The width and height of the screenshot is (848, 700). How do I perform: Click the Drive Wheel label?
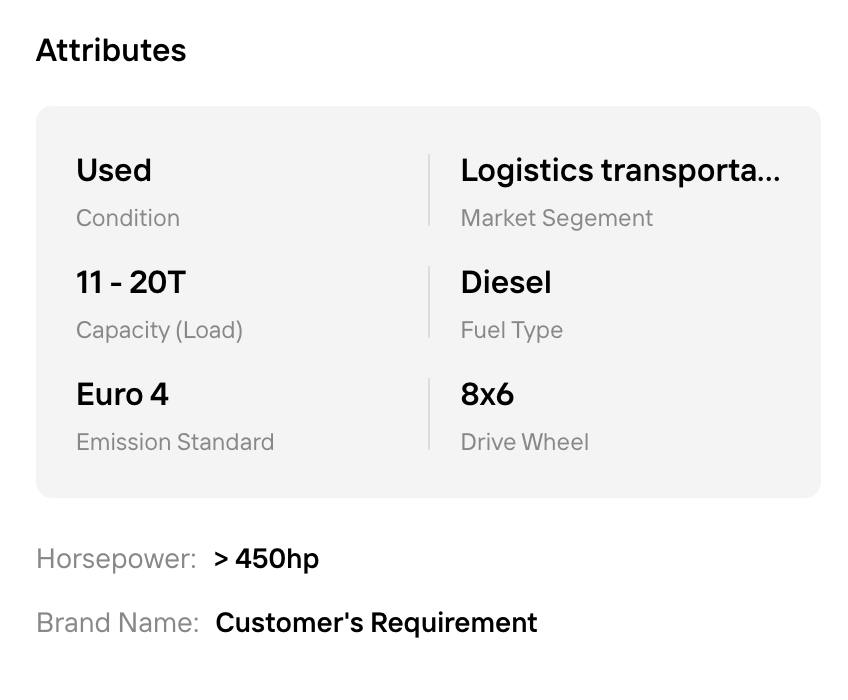coord(524,442)
